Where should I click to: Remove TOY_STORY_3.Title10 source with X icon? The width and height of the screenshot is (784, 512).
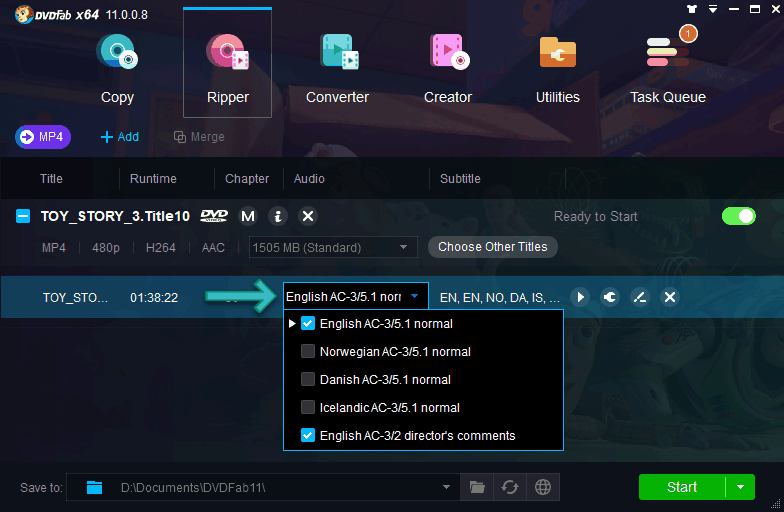[x=308, y=216]
